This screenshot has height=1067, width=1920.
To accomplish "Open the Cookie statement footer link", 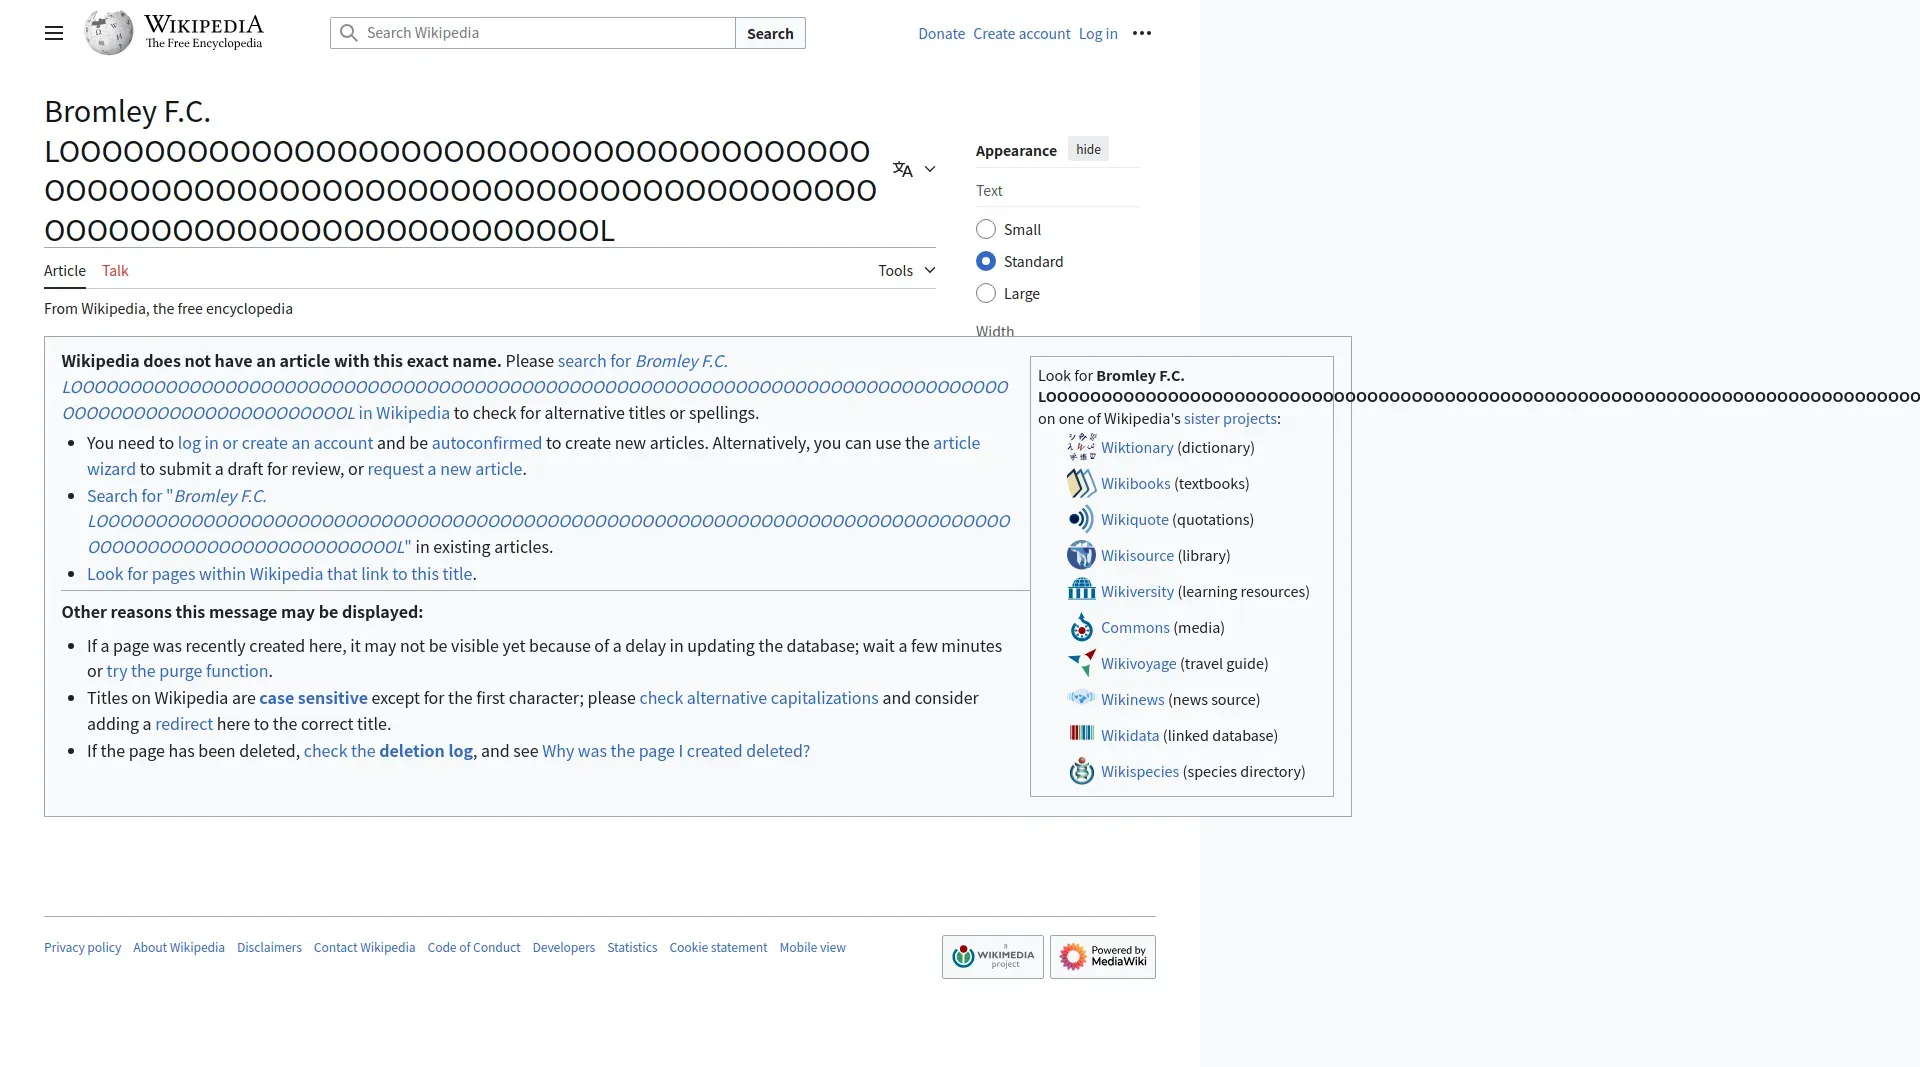I will (x=718, y=947).
